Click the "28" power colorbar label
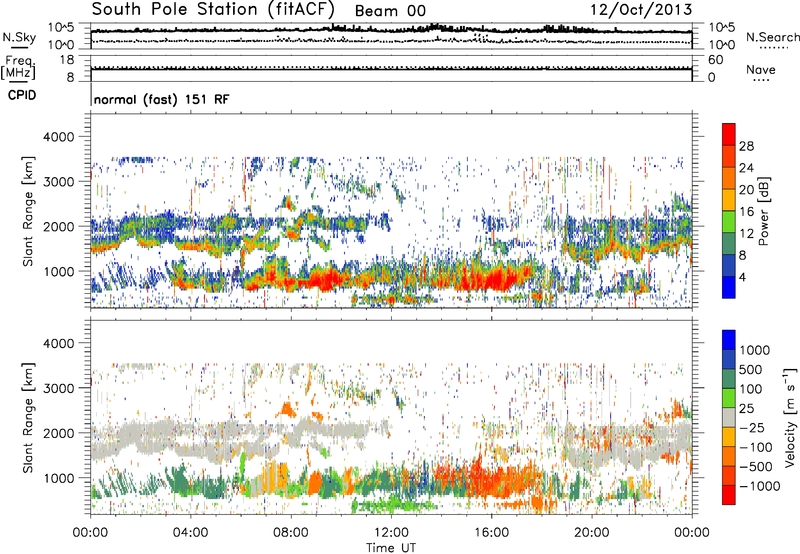This screenshot has width=800, height=554. [x=746, y=146]
